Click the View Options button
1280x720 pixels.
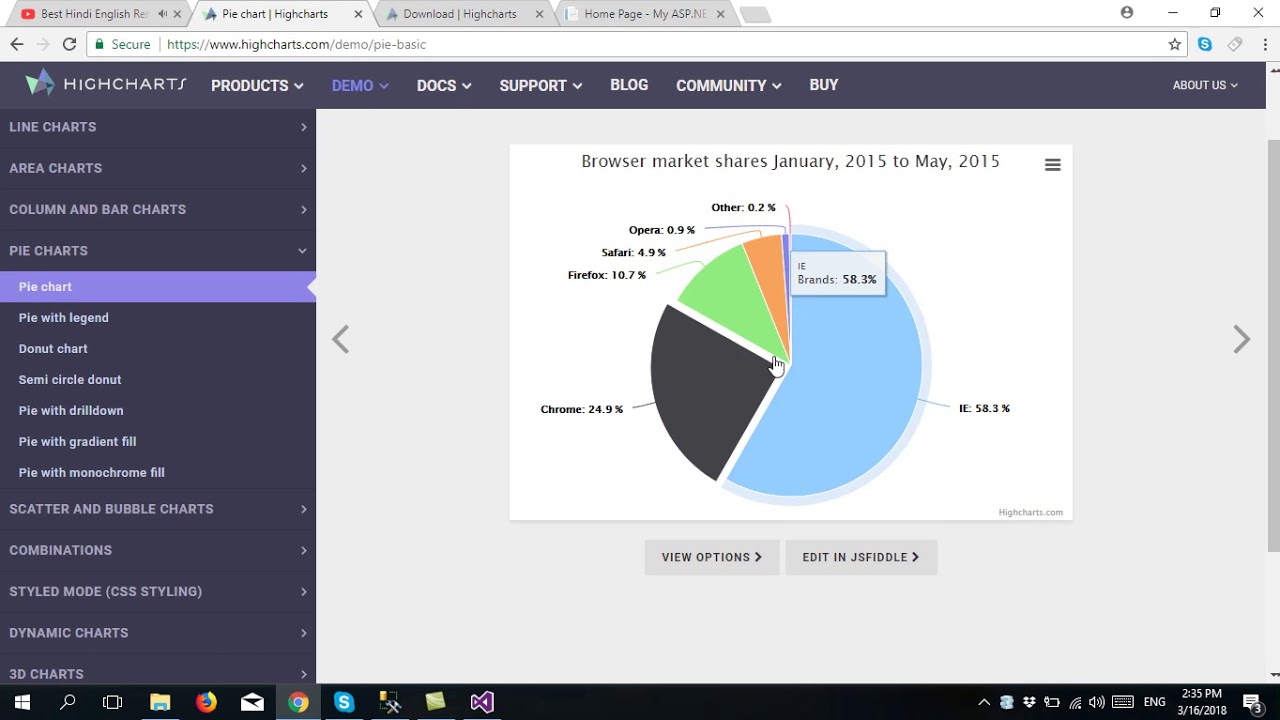pos(712,557)
